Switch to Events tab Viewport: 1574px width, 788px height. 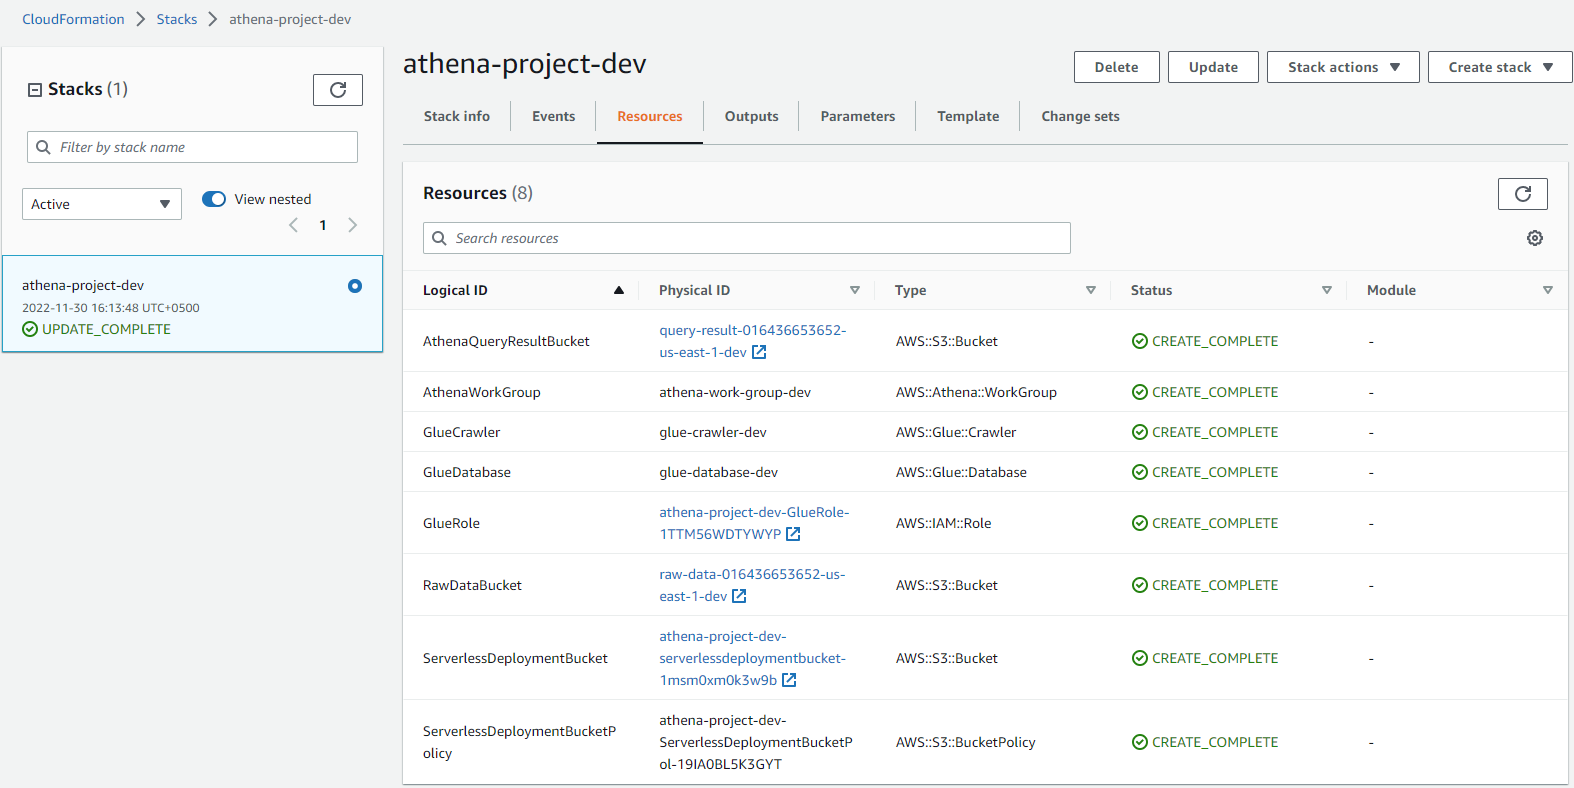[554, 116]
